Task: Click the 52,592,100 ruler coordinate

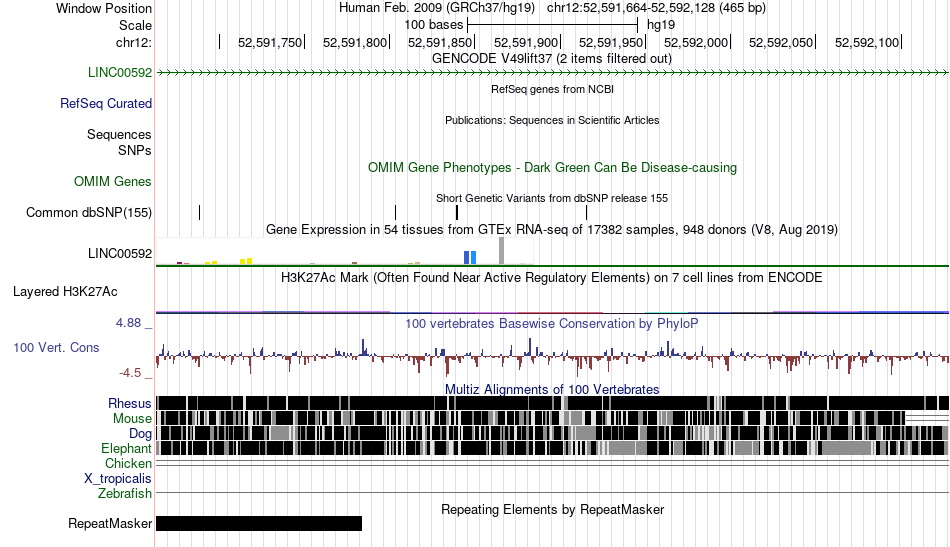Action: (x=867, y=42)
